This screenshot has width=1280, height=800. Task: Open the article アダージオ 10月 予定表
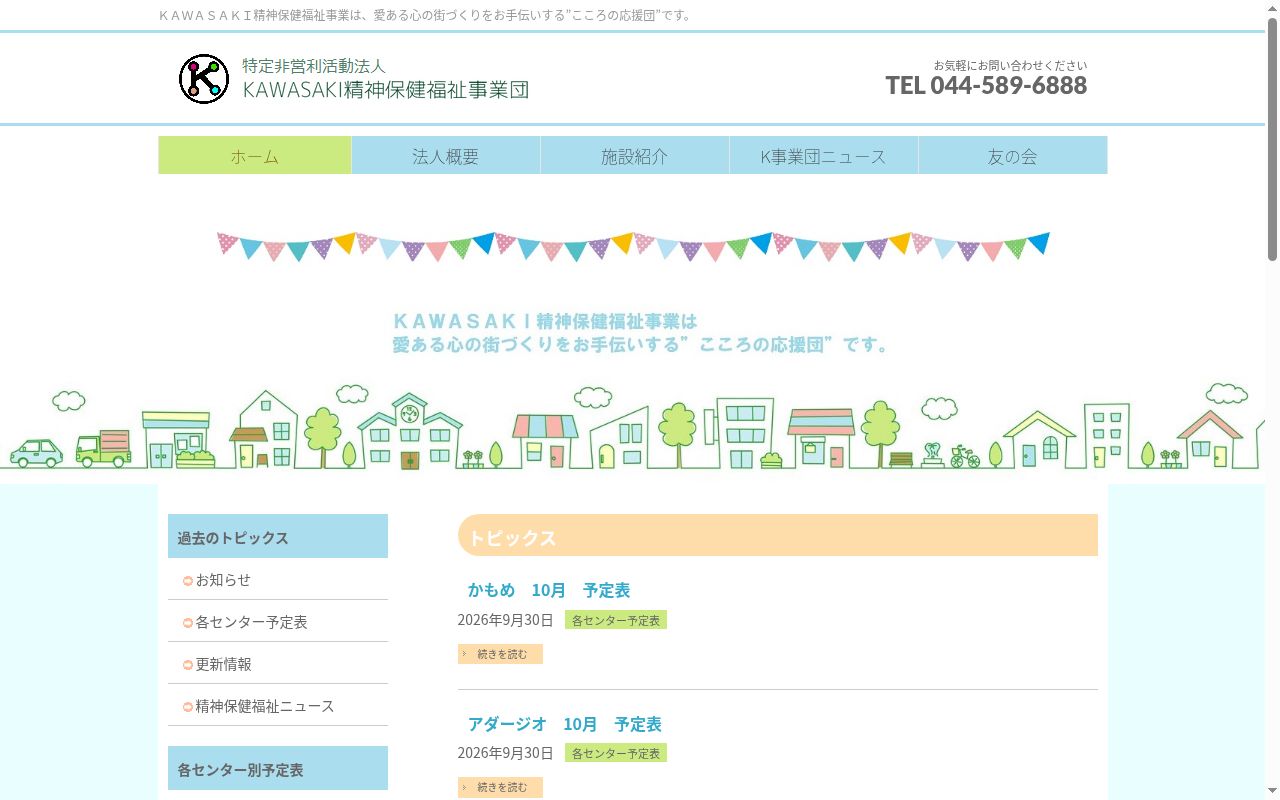coord(565,724)
